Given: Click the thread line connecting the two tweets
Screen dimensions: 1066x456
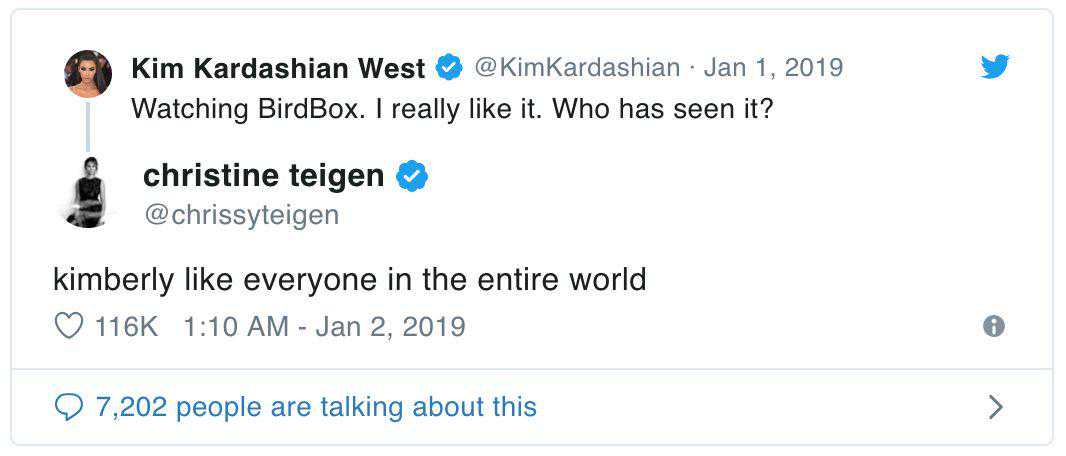Looking at the screenshot, I should click(88, 126).
